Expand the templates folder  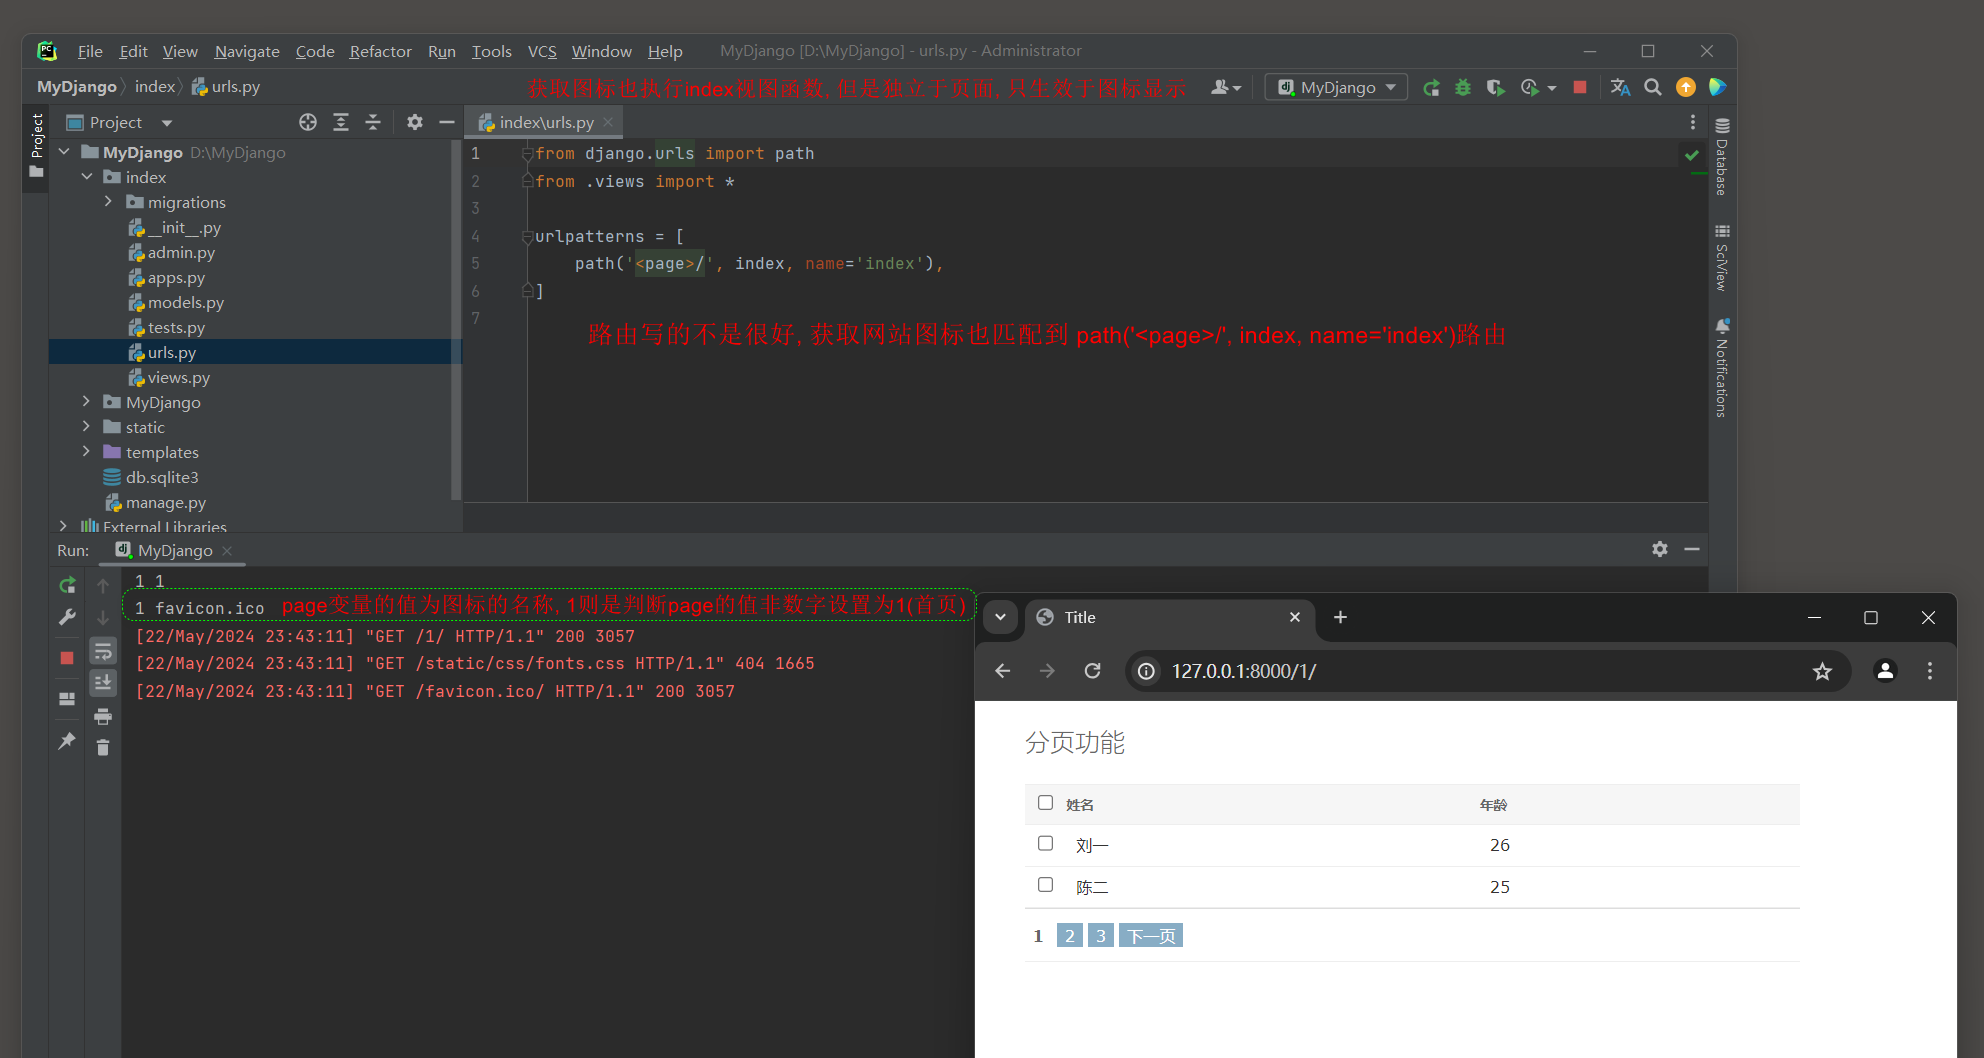[87, 452]
